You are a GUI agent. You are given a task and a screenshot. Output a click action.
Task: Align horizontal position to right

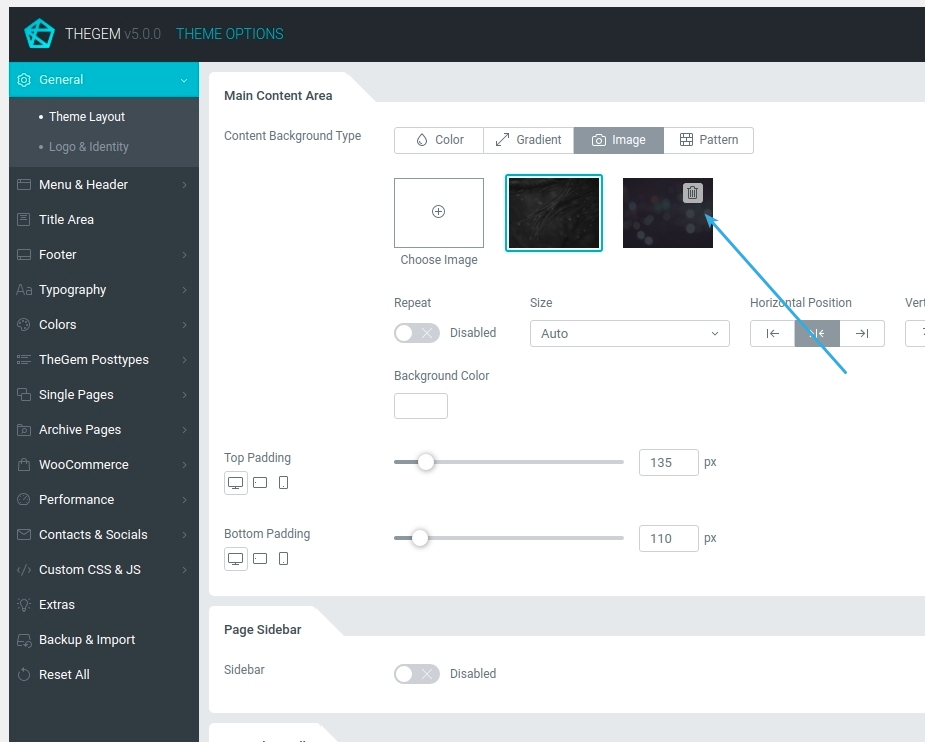coord(862,334)
